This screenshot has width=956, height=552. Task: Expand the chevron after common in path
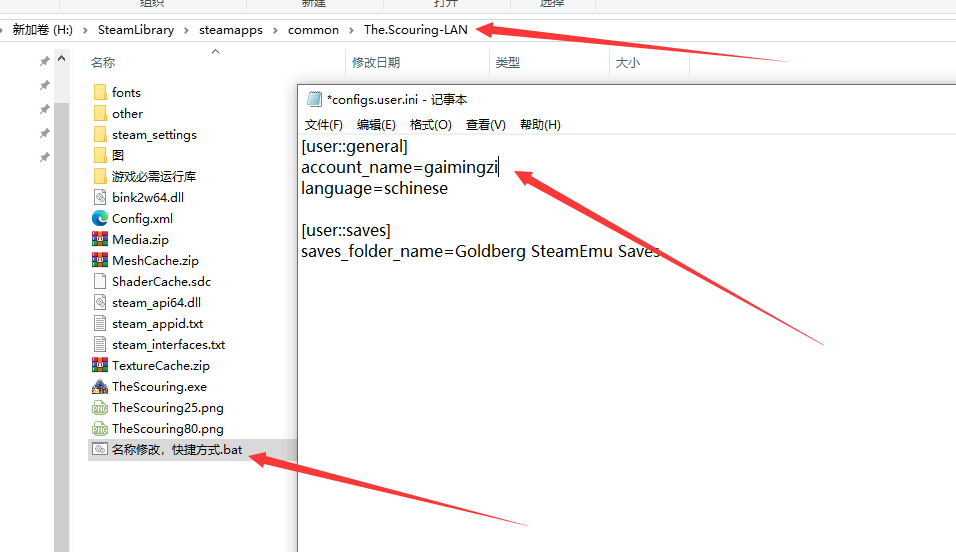(x=351, y=30)
